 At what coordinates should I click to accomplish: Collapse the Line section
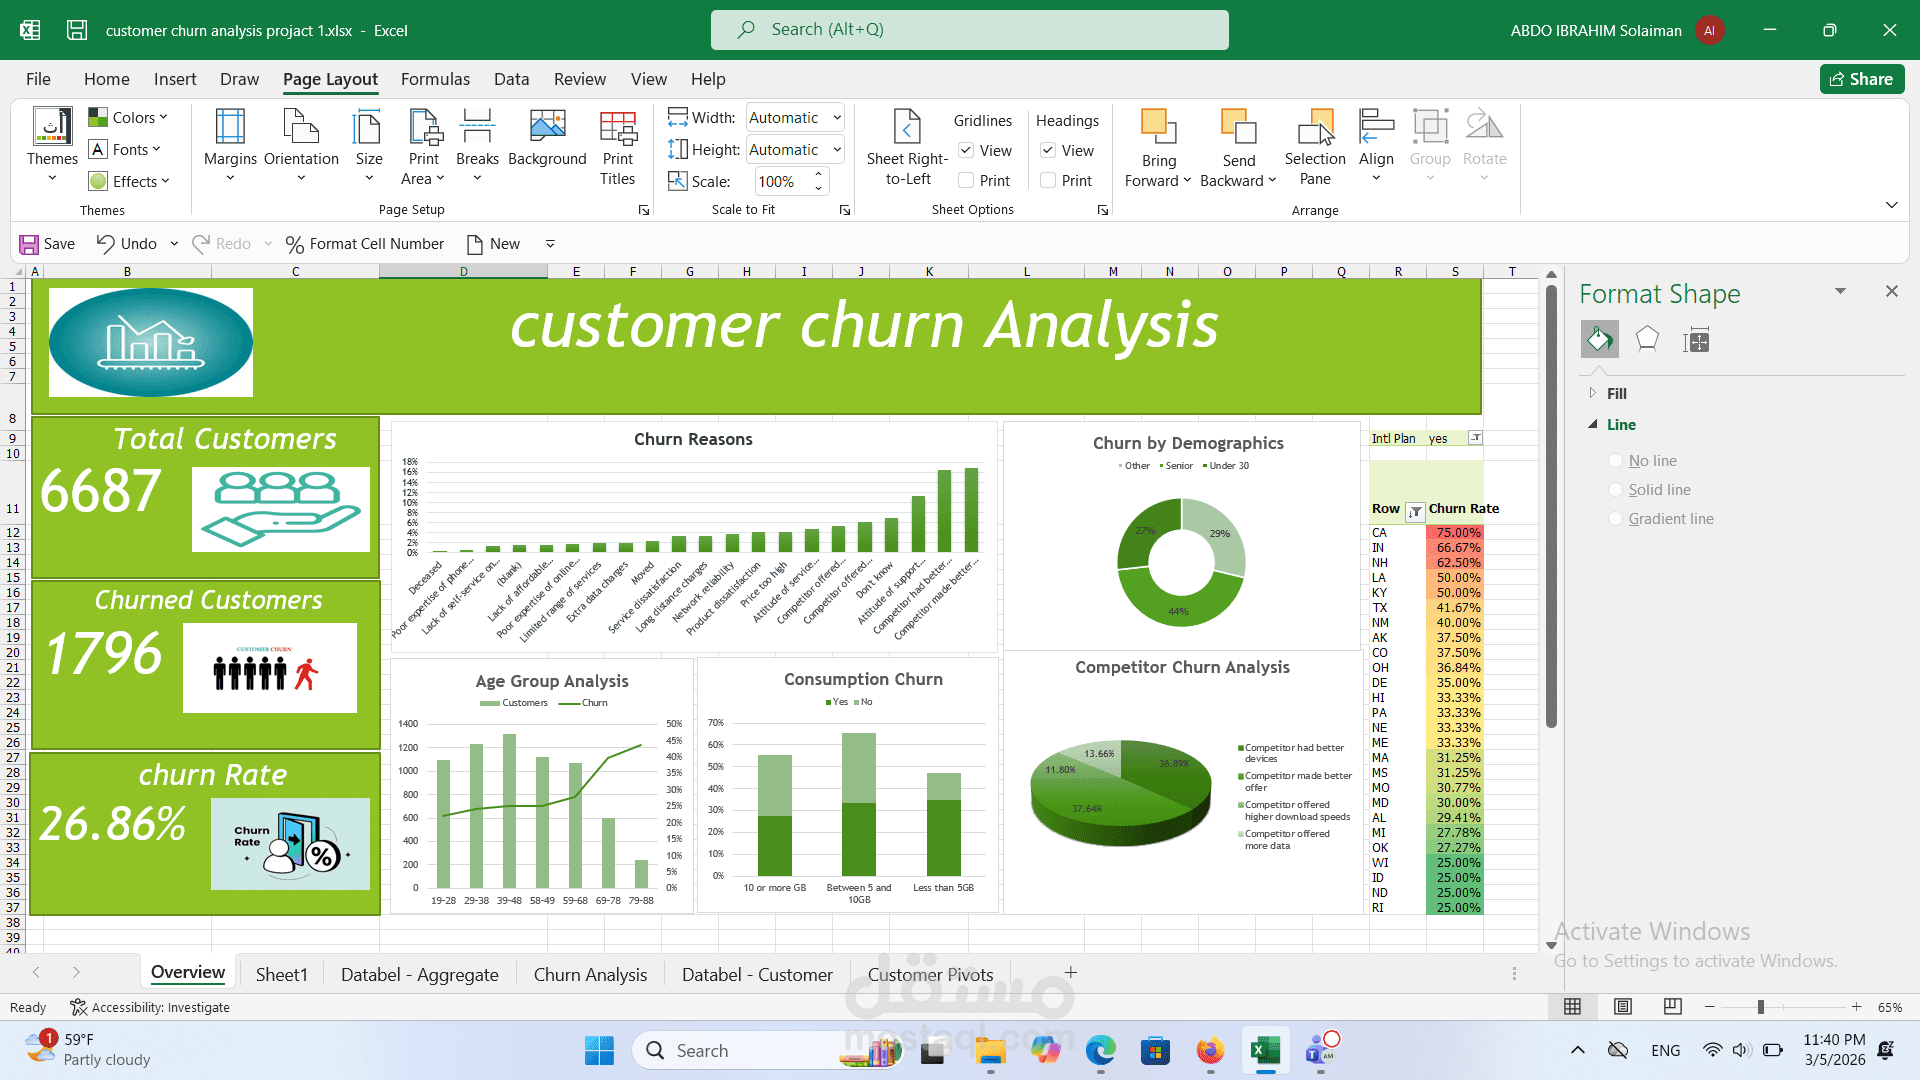pyautogui.click(x=1593, y=424)
